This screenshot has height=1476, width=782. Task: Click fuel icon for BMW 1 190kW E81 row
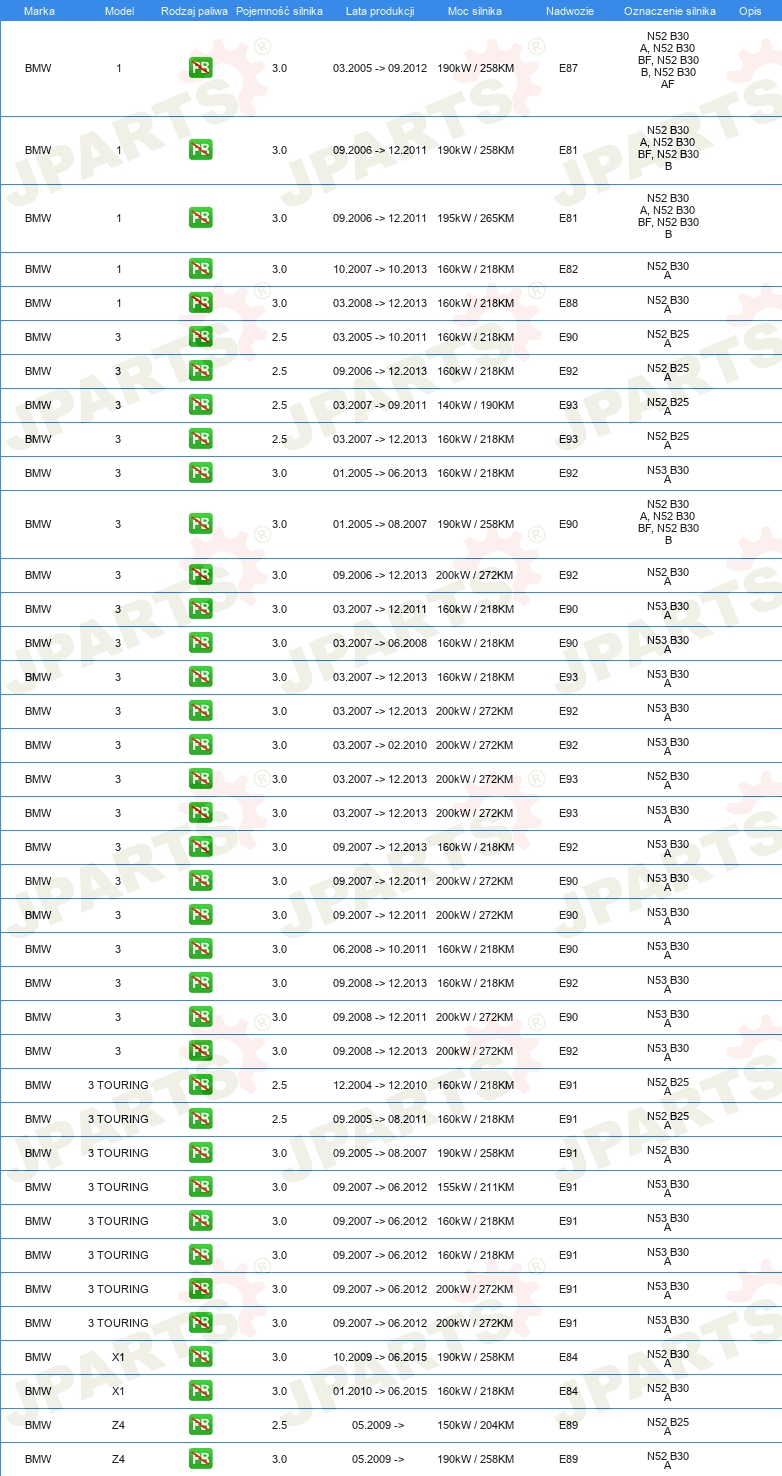point(200,150)
